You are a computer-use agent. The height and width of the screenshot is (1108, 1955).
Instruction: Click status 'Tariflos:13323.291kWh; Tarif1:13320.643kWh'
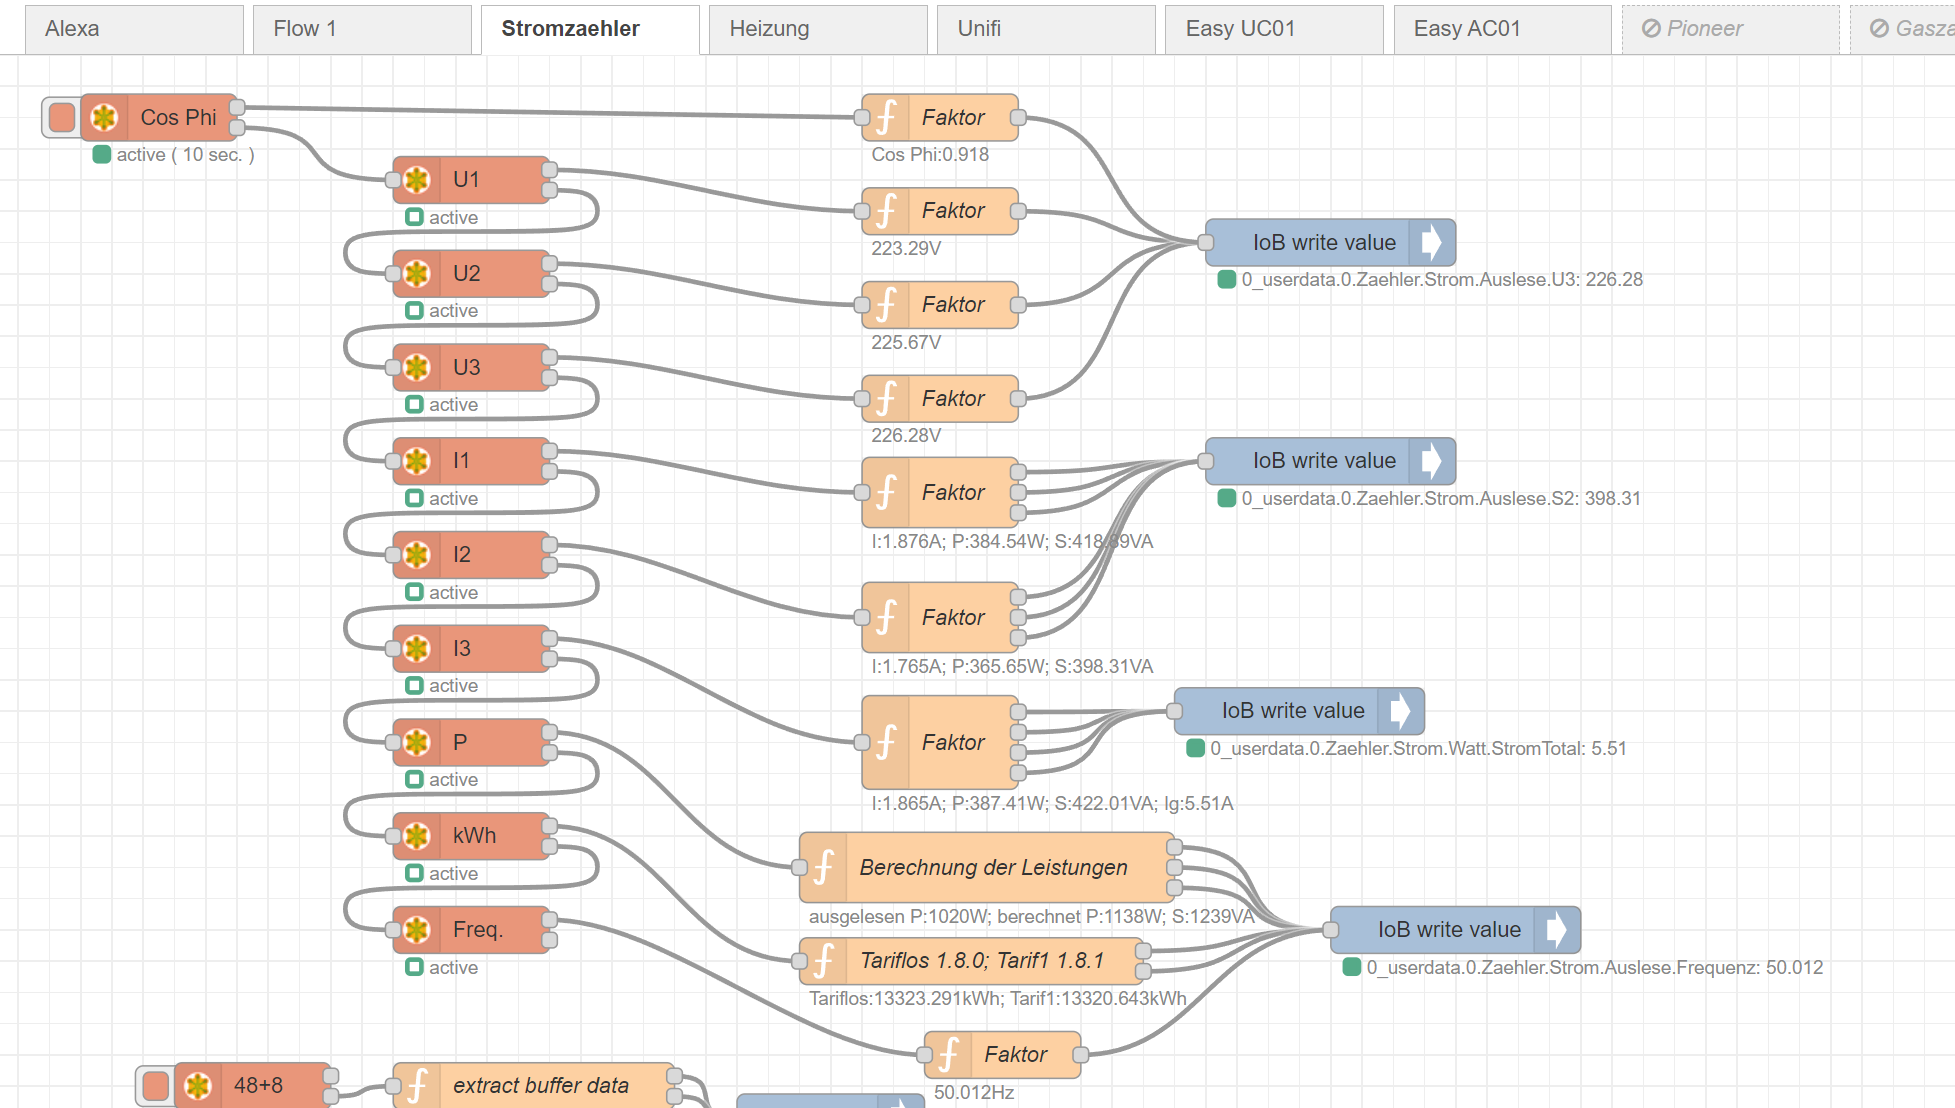click(998, 998)
